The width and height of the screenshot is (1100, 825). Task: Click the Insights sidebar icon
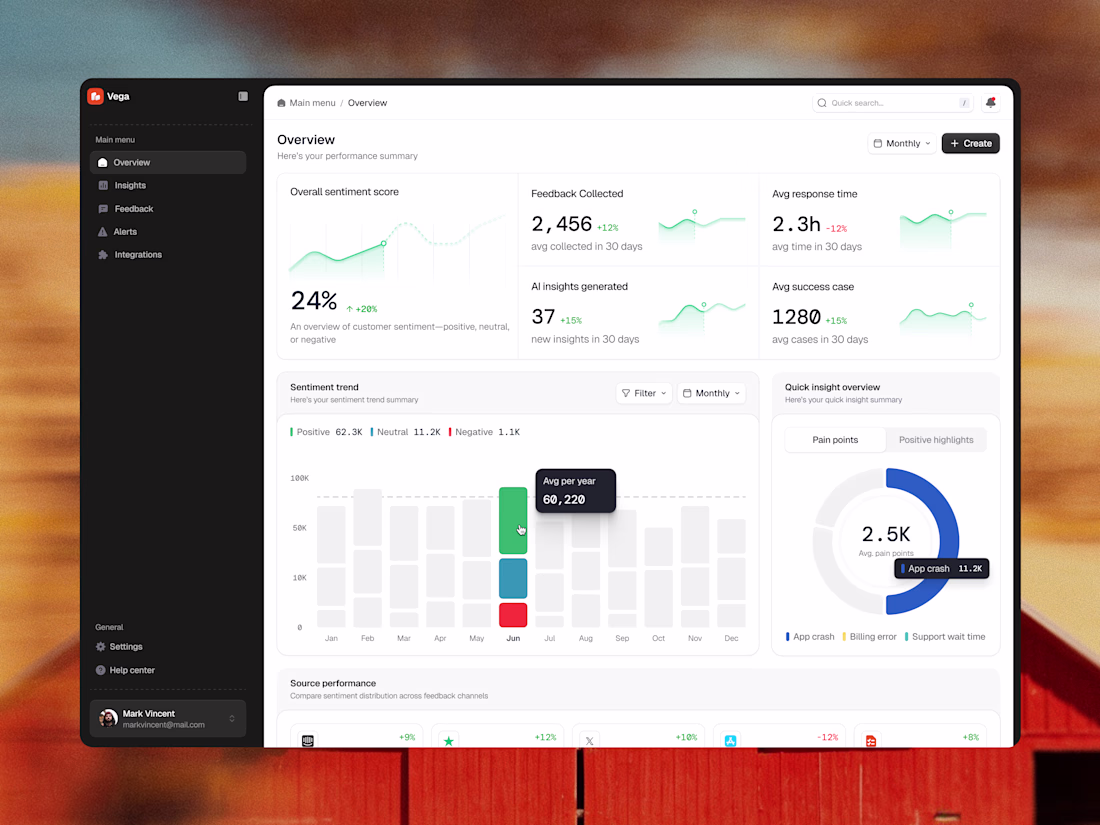pyautogui.click(x=103, y=185)
